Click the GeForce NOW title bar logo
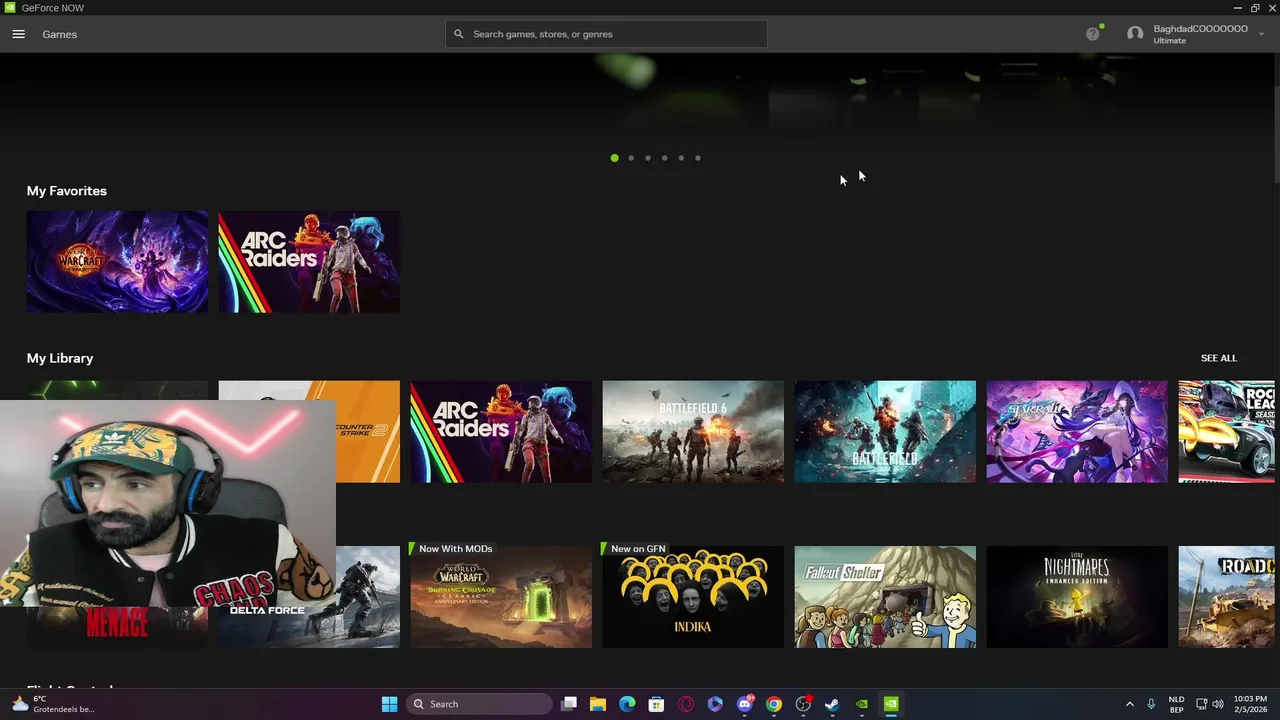The width and height of the screenshot is (1280, 720). [x=10, y=8]
